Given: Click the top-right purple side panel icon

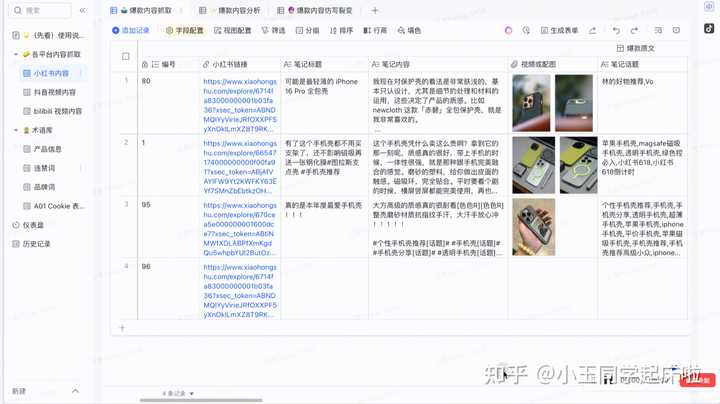Looking at the screenshot, I should [x=709, y=6].
